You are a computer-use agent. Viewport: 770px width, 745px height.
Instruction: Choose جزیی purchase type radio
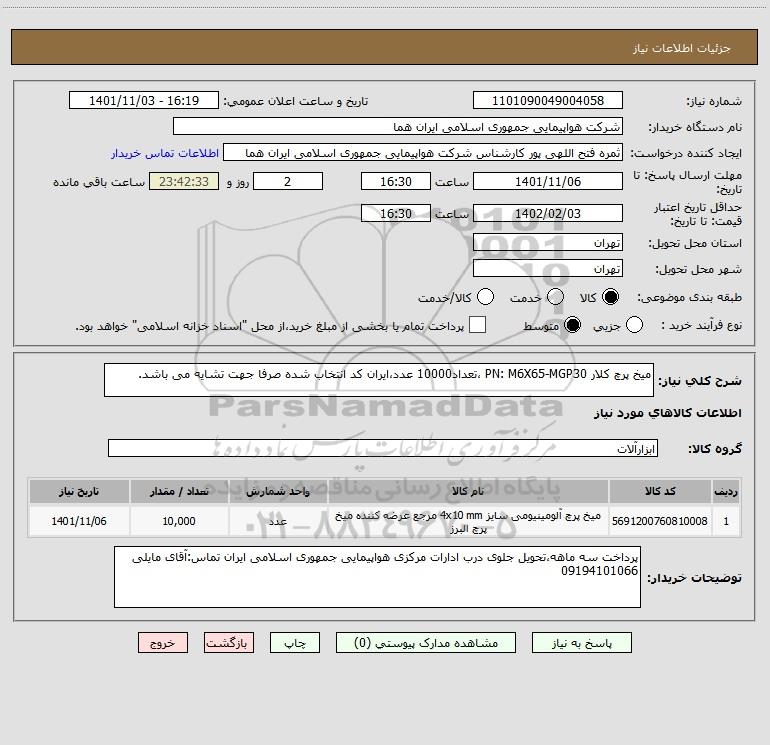634,325
